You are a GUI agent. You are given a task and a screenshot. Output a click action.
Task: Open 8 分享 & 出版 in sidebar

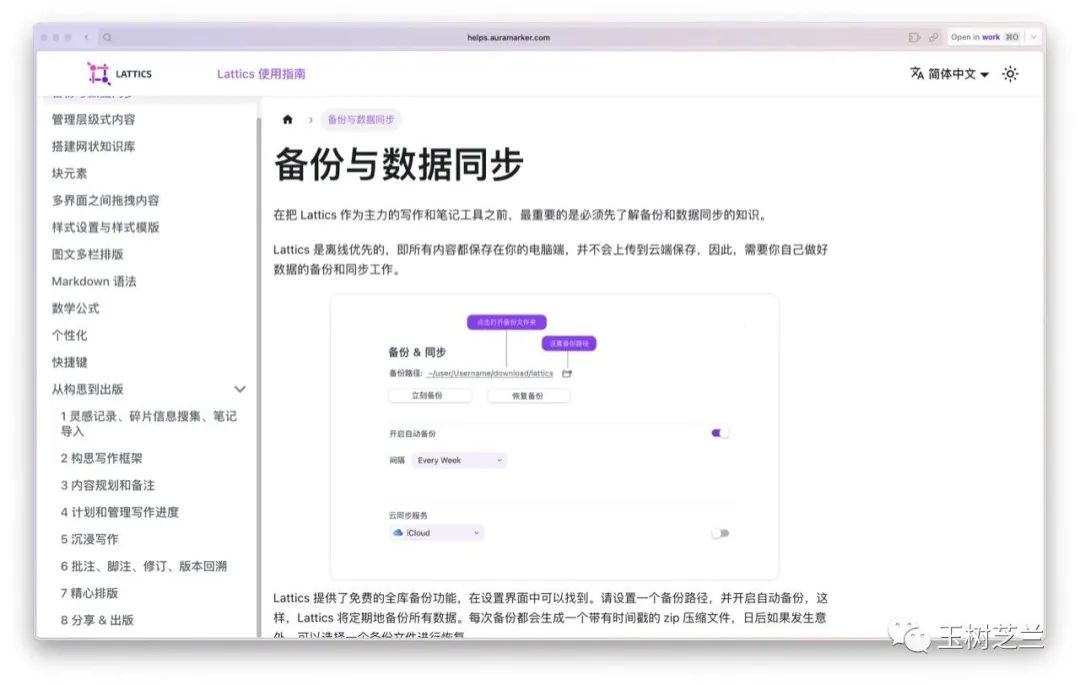[x=97, y=620]
